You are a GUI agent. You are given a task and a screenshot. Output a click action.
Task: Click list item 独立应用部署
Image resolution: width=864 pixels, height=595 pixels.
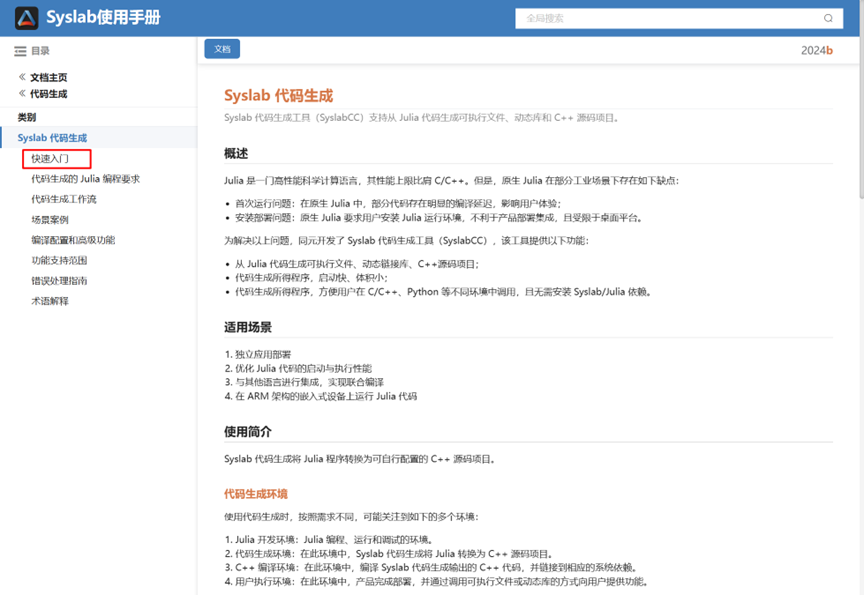[263, 355]
